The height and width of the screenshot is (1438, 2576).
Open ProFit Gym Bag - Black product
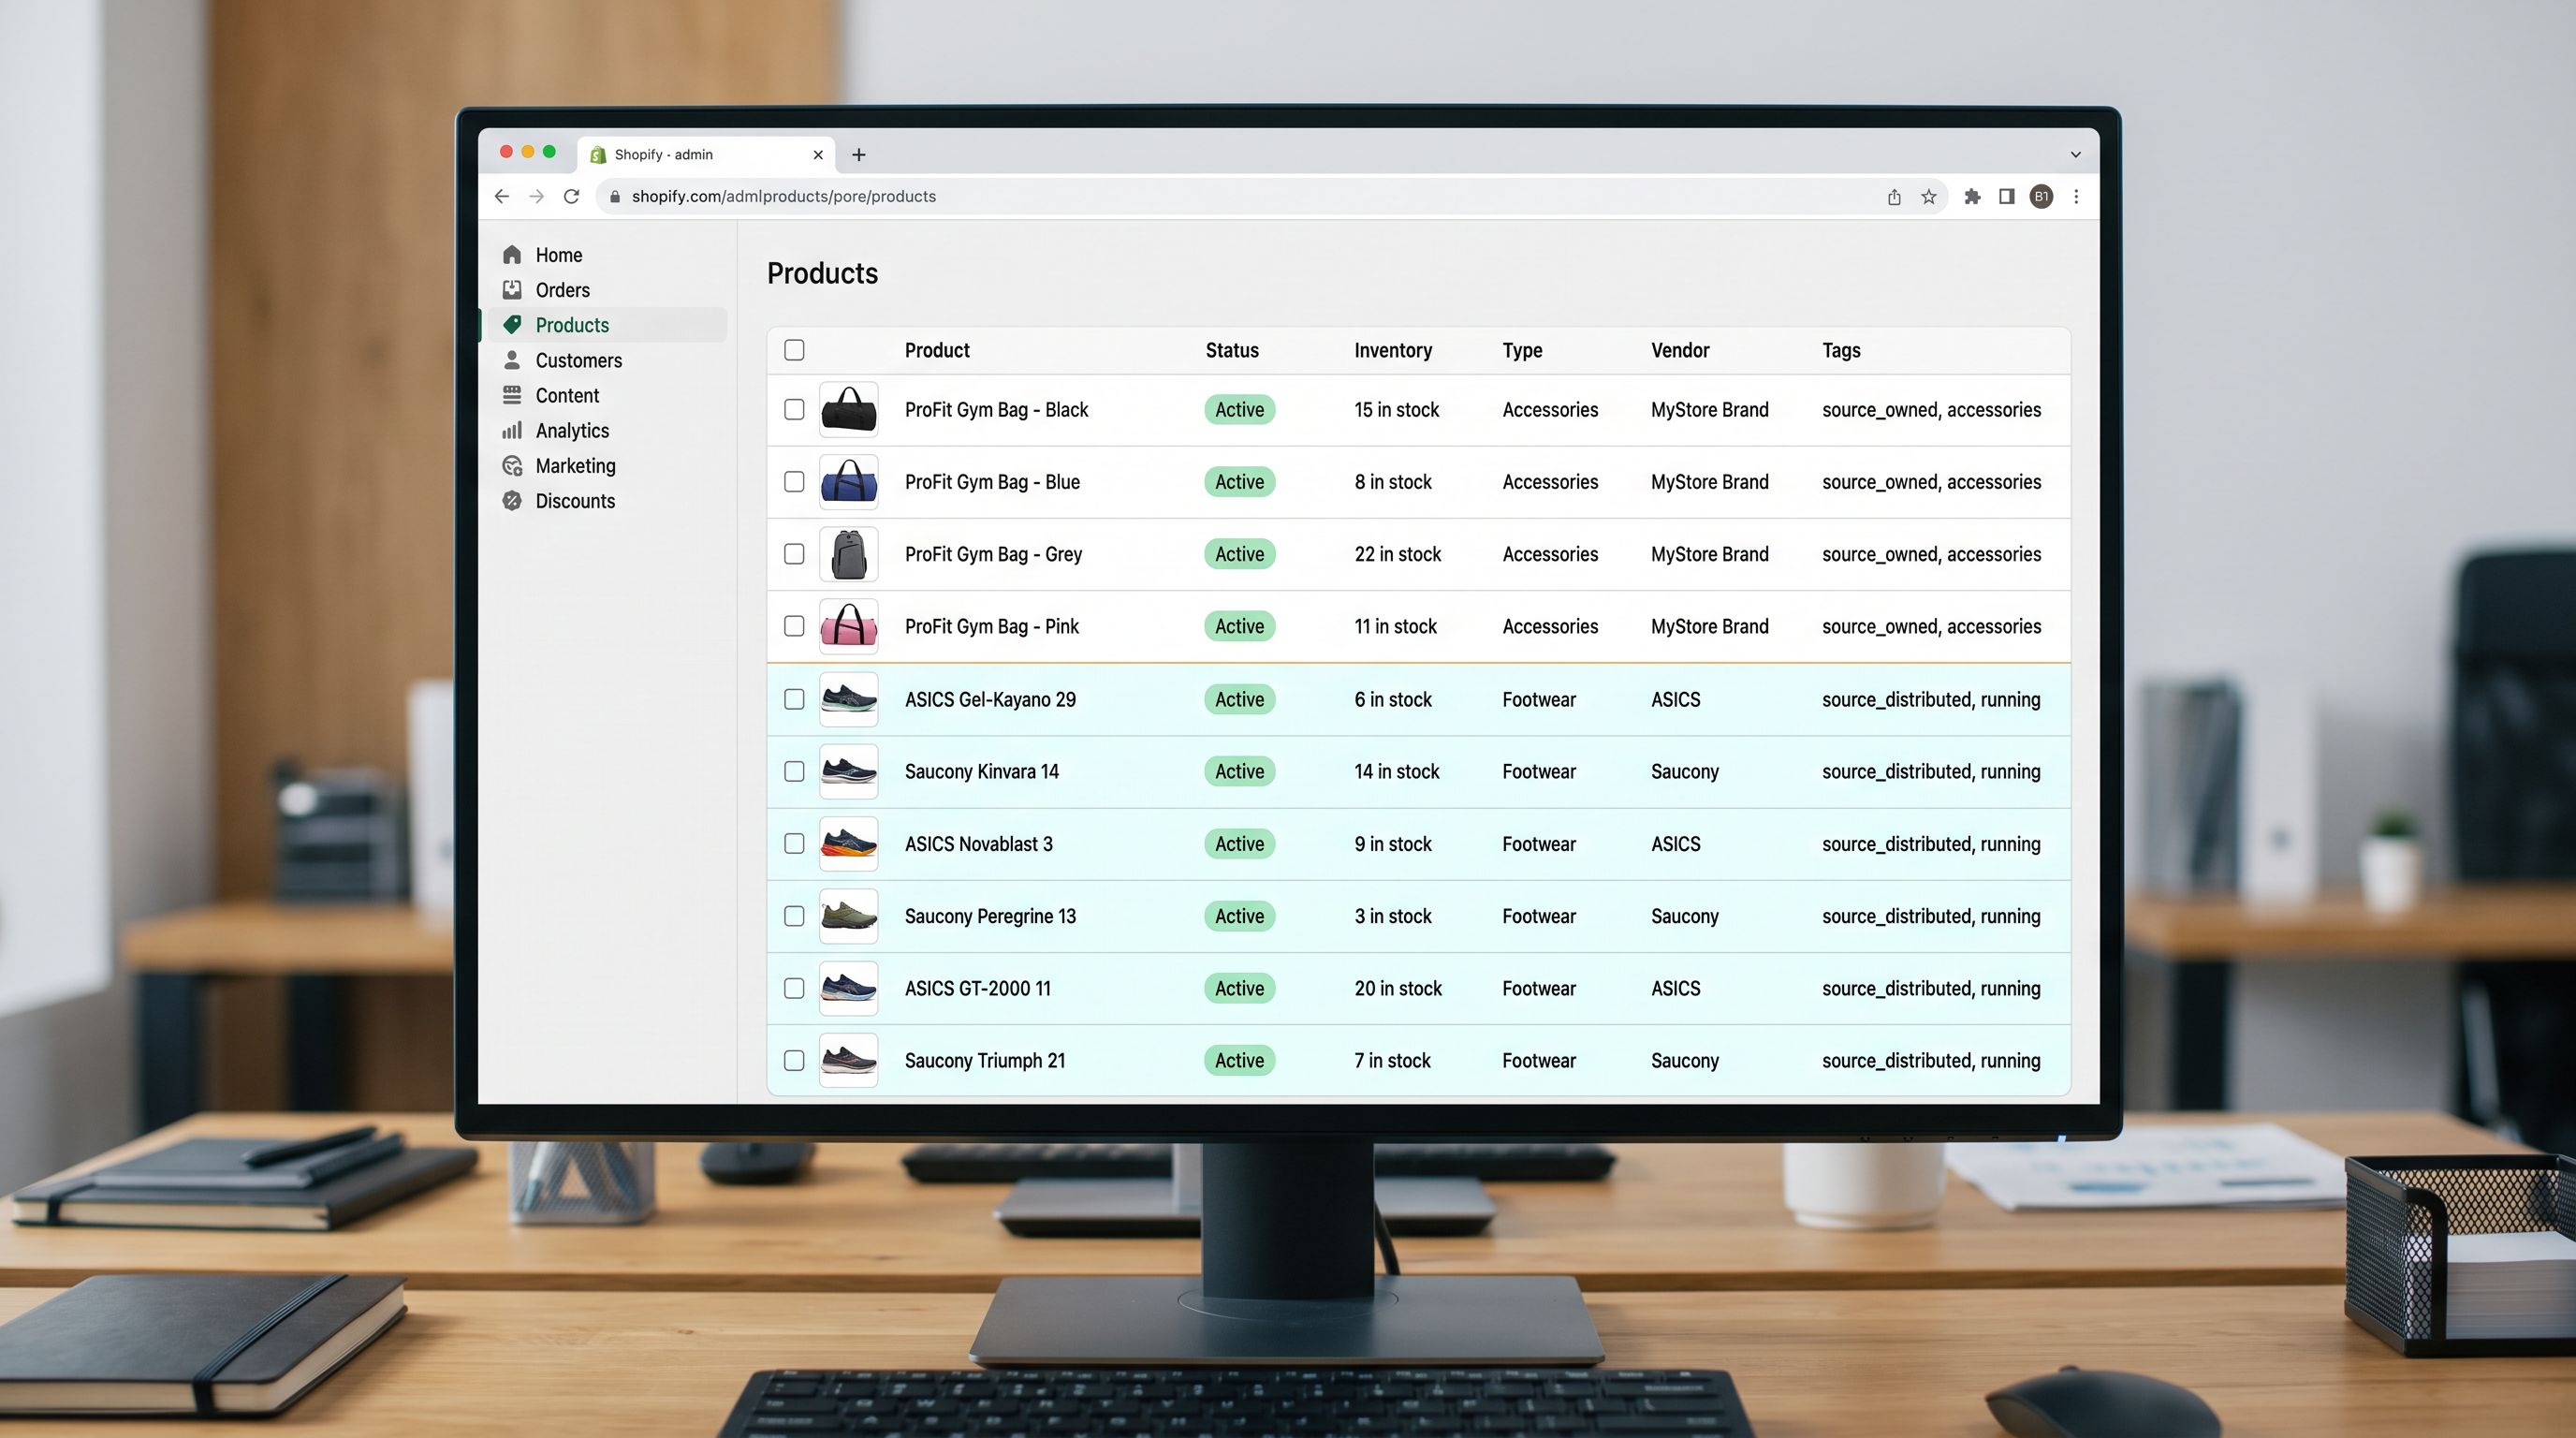coord(996,410)
